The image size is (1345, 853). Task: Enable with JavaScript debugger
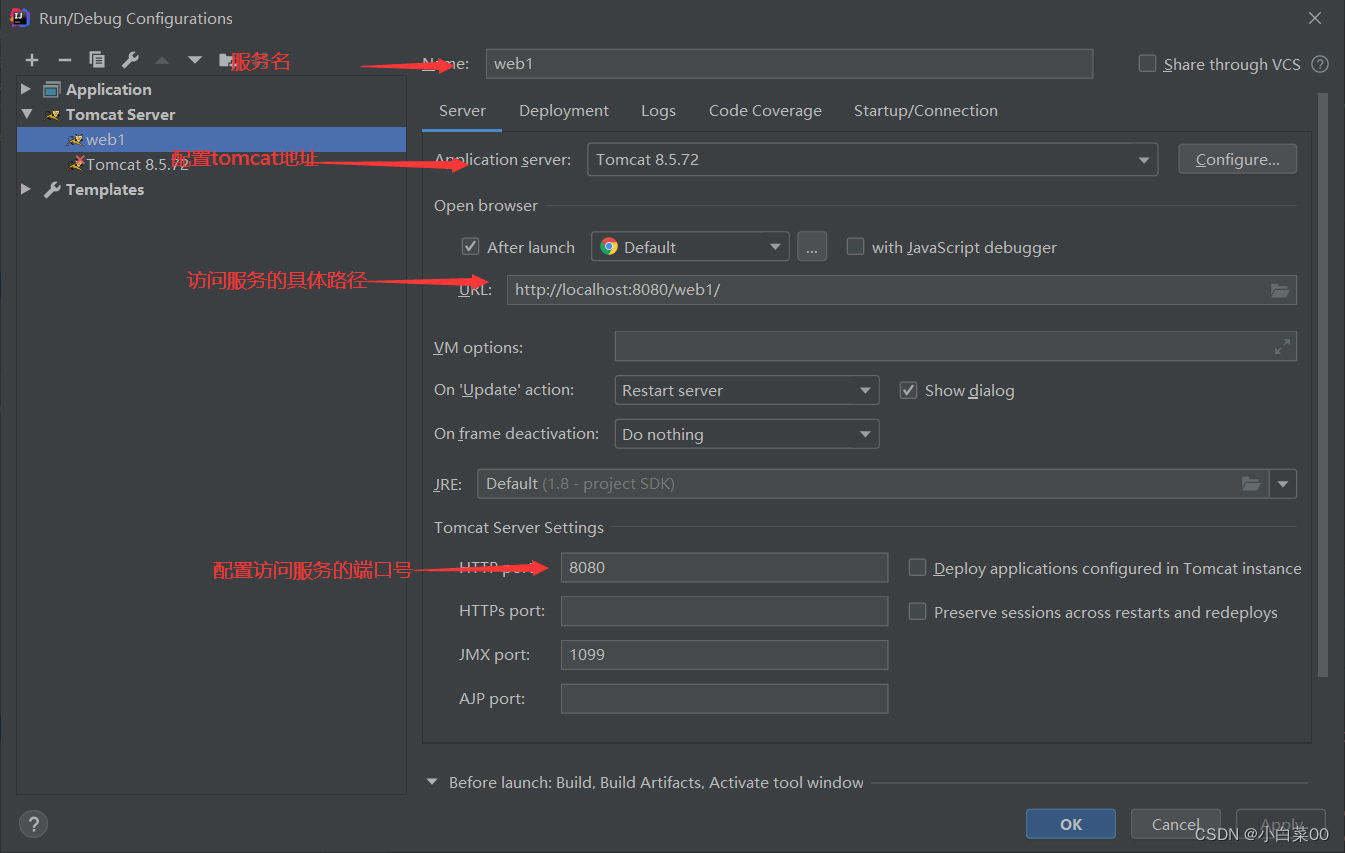(x=855, y=246)
